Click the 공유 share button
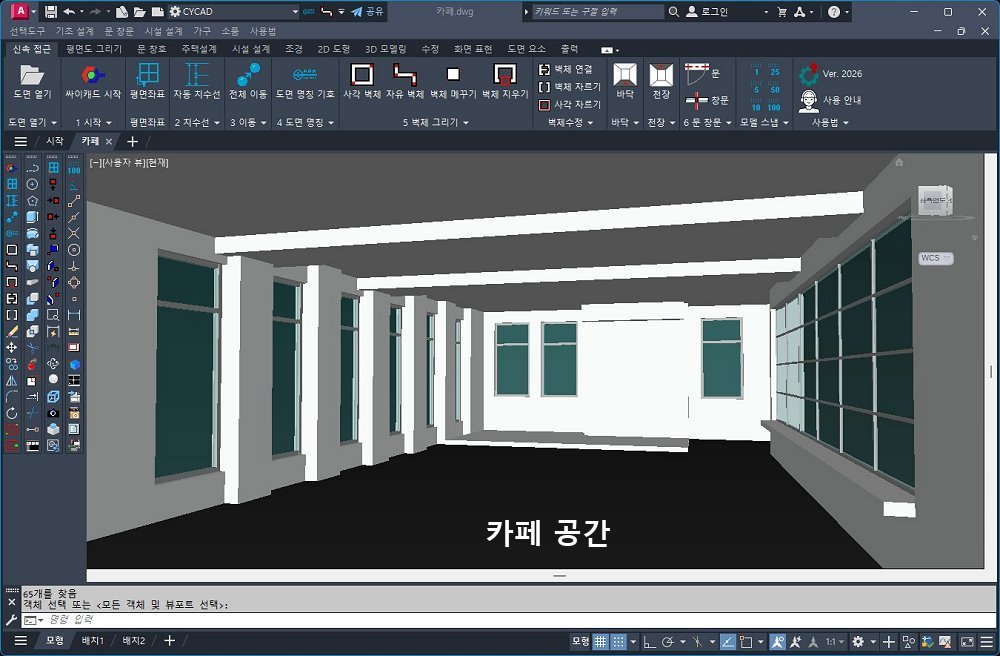 pos(367,12)
